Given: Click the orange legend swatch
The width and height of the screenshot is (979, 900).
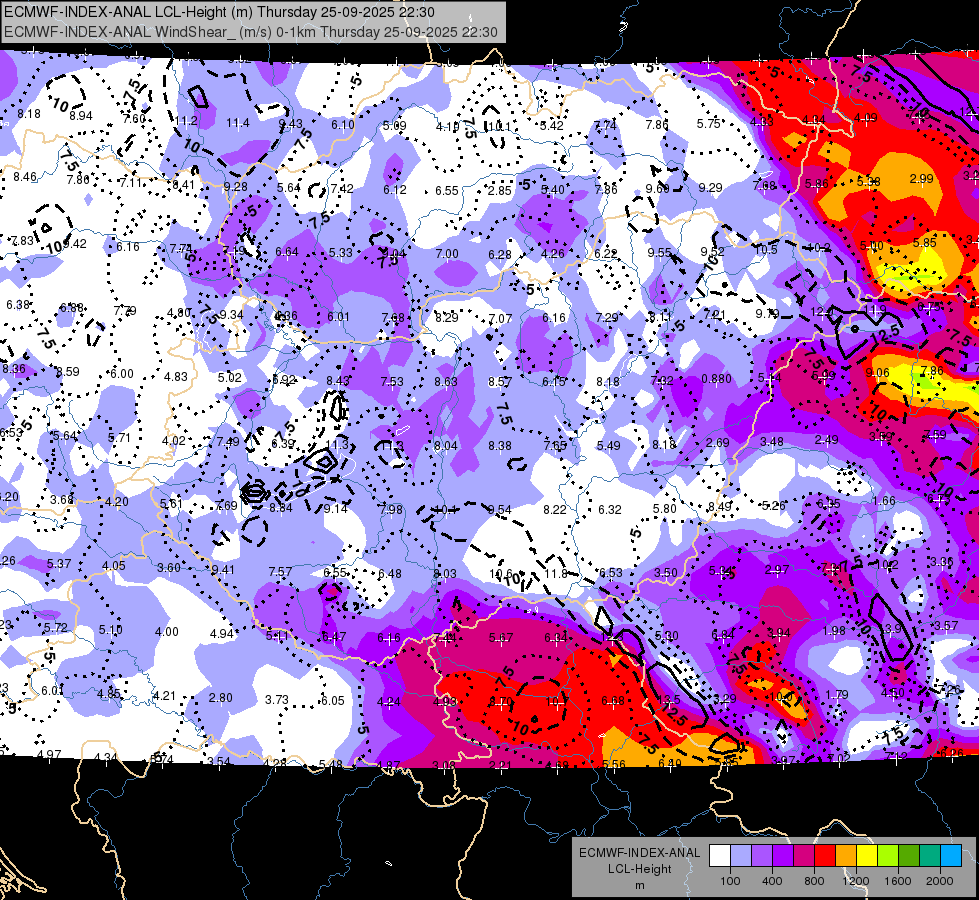Looking at the screenshot, I should coord(846,856).
